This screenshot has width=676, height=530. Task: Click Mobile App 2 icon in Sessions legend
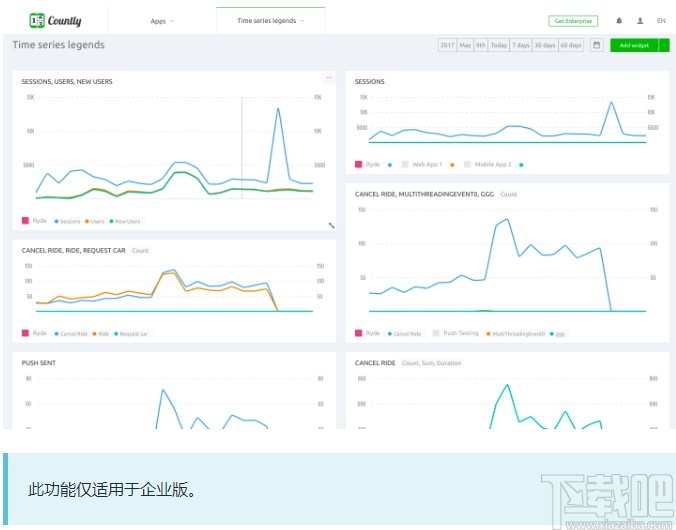click(467, 164)
